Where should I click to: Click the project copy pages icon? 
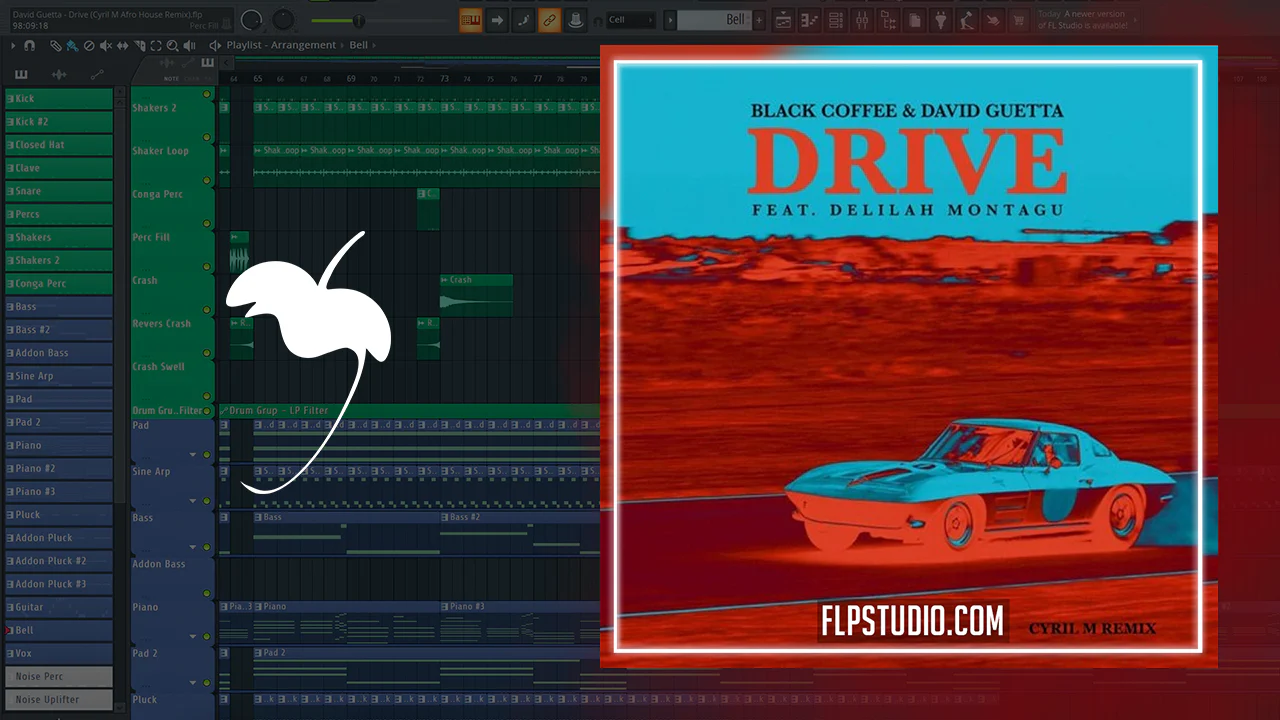tap(915, 20)
